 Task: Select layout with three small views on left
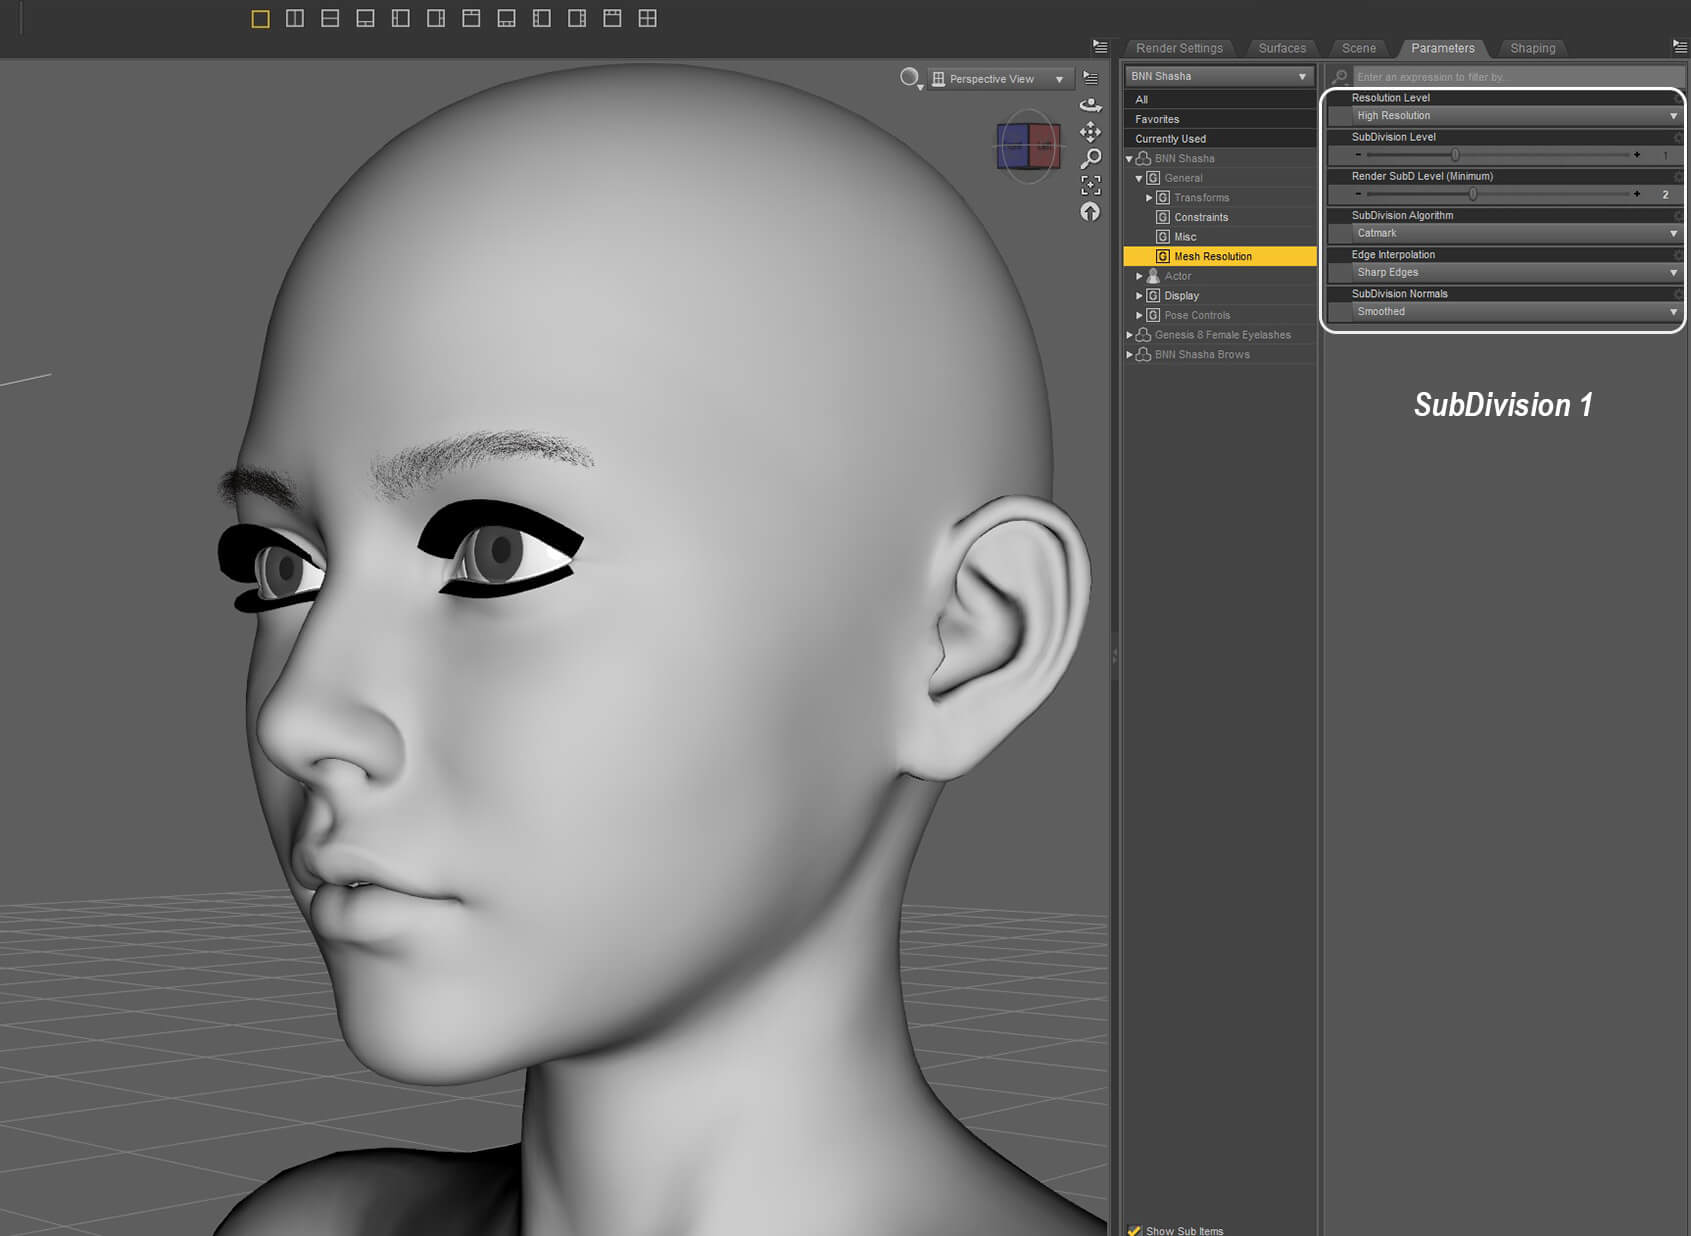point(541,19)
